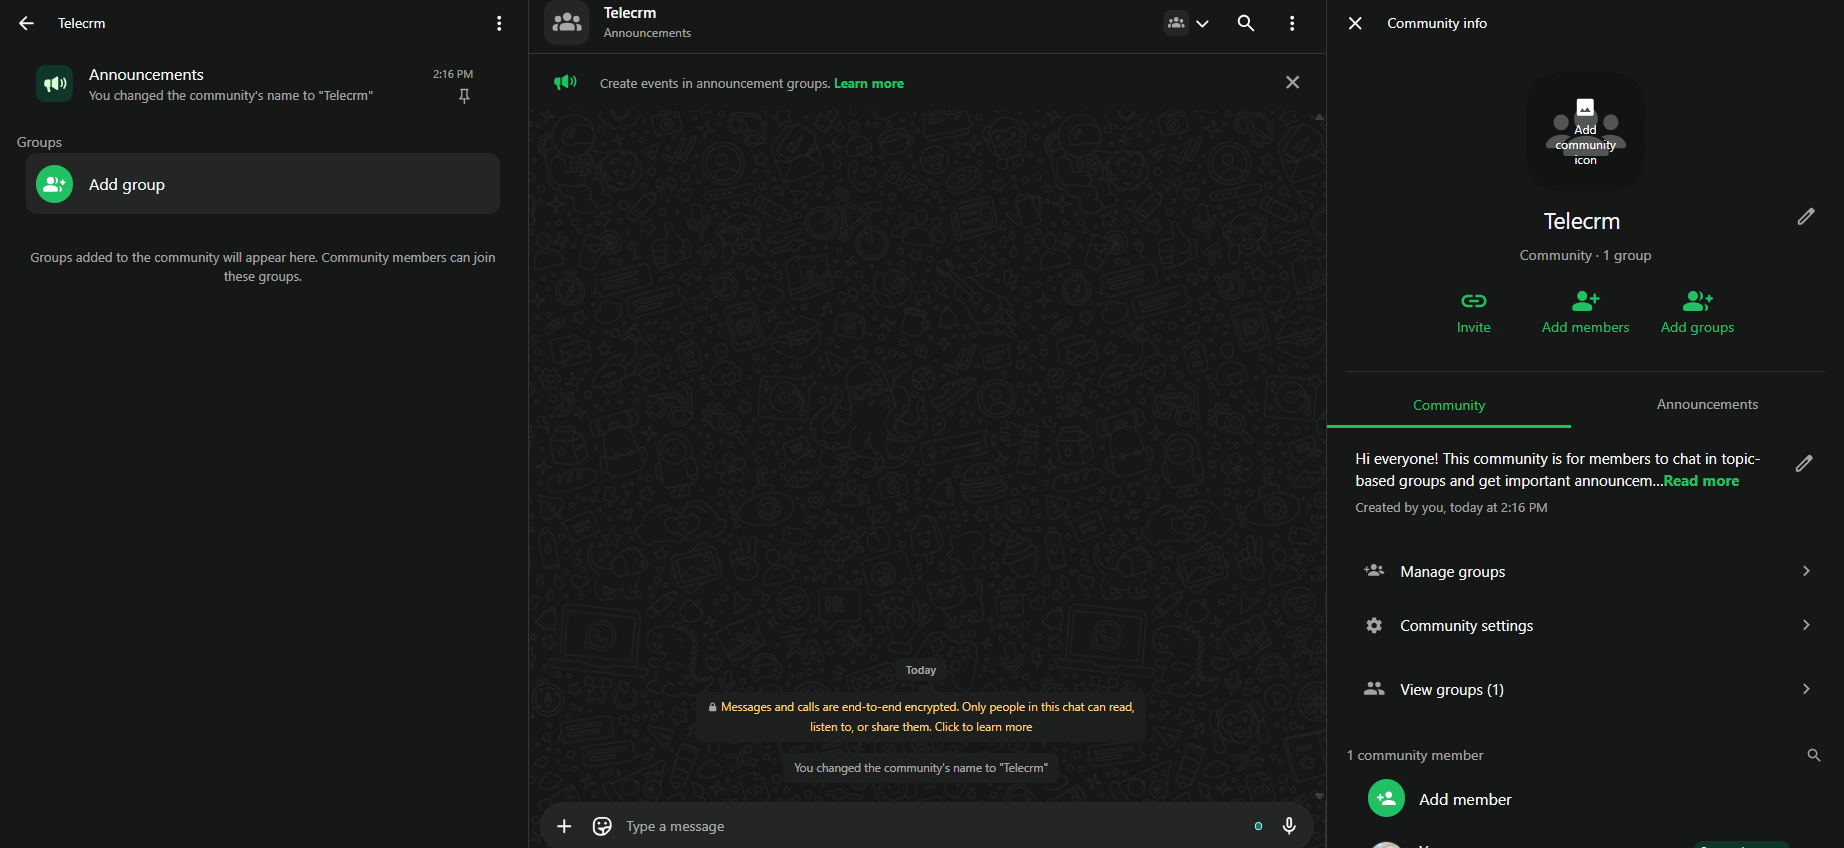Image resolution: width=1844 pixels, height=848 pixels.
Task: Dismiss the create events banner
Action: coord(1293,83)
